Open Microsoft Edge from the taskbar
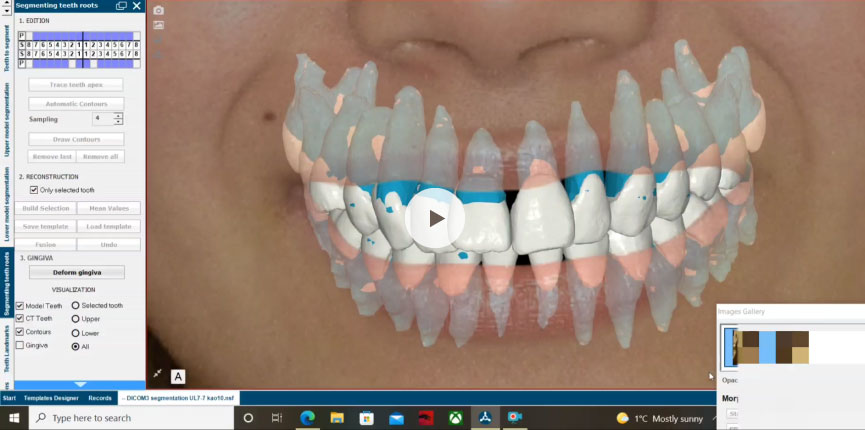Screen dimensions: 865x430 (307, 418)
